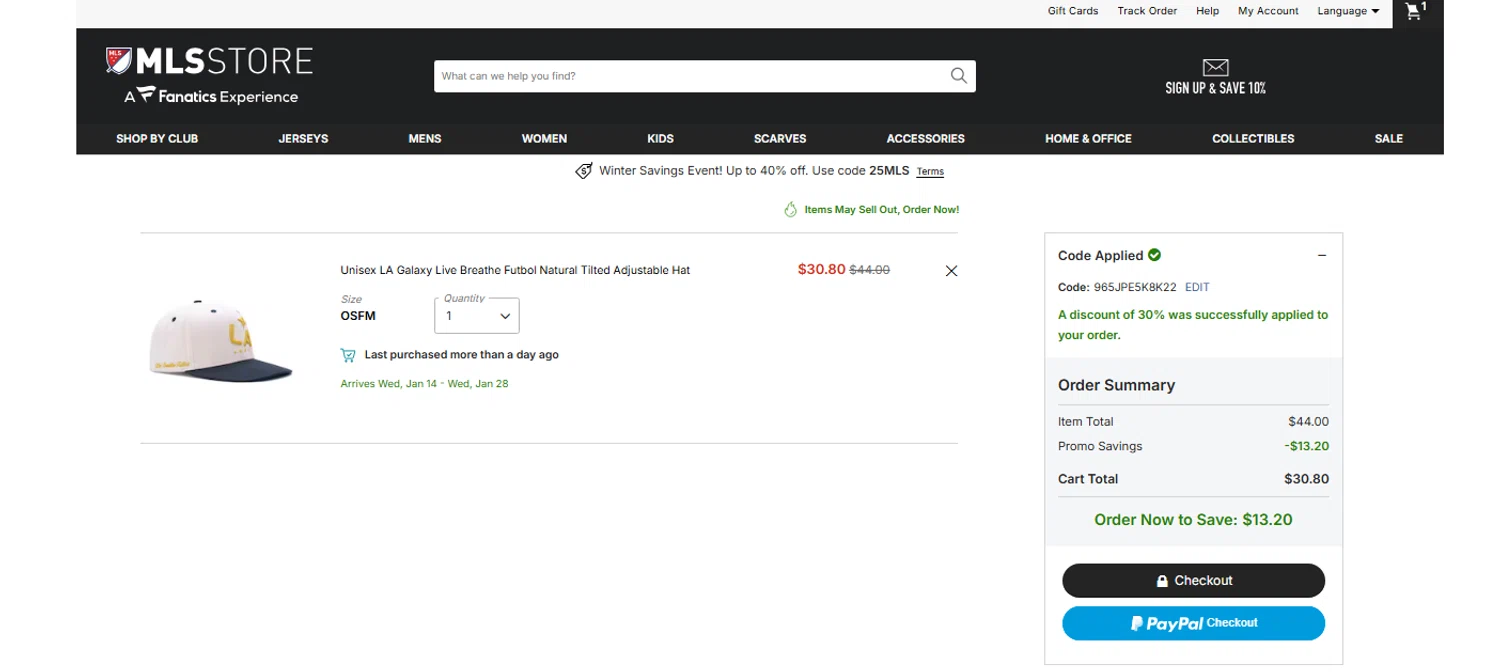Click the green code applied checkmark
The image size is (1500, 672).
coord(1155,255)
